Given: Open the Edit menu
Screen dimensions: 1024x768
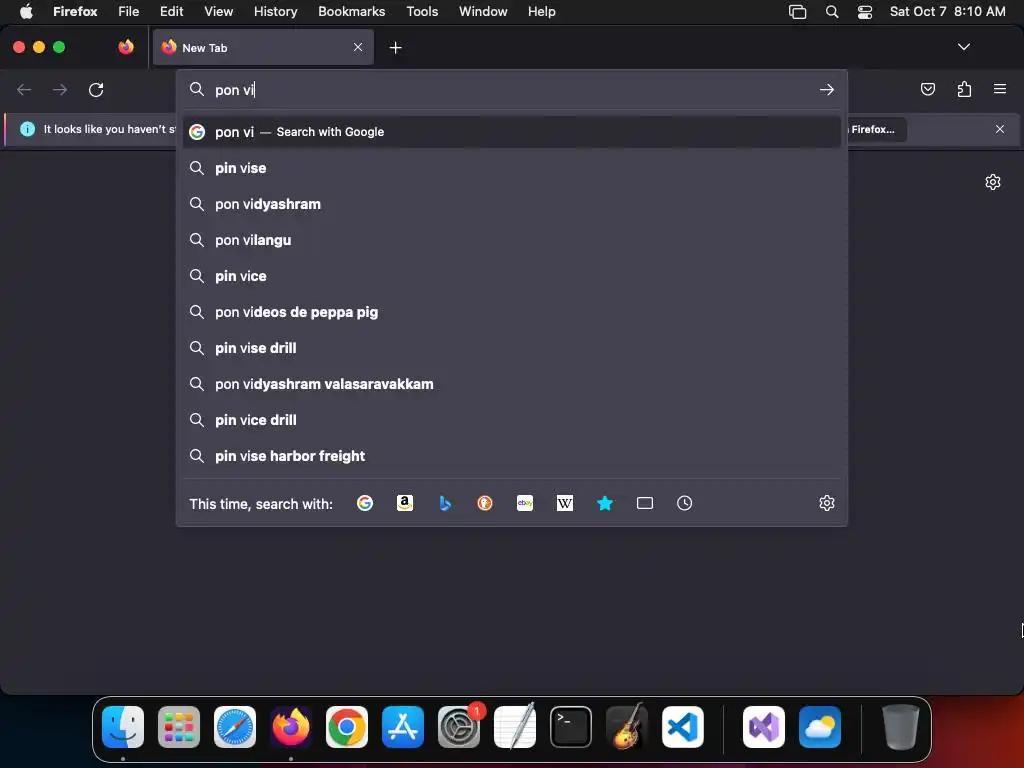Looking at the screenshot, I should [171, 11].
